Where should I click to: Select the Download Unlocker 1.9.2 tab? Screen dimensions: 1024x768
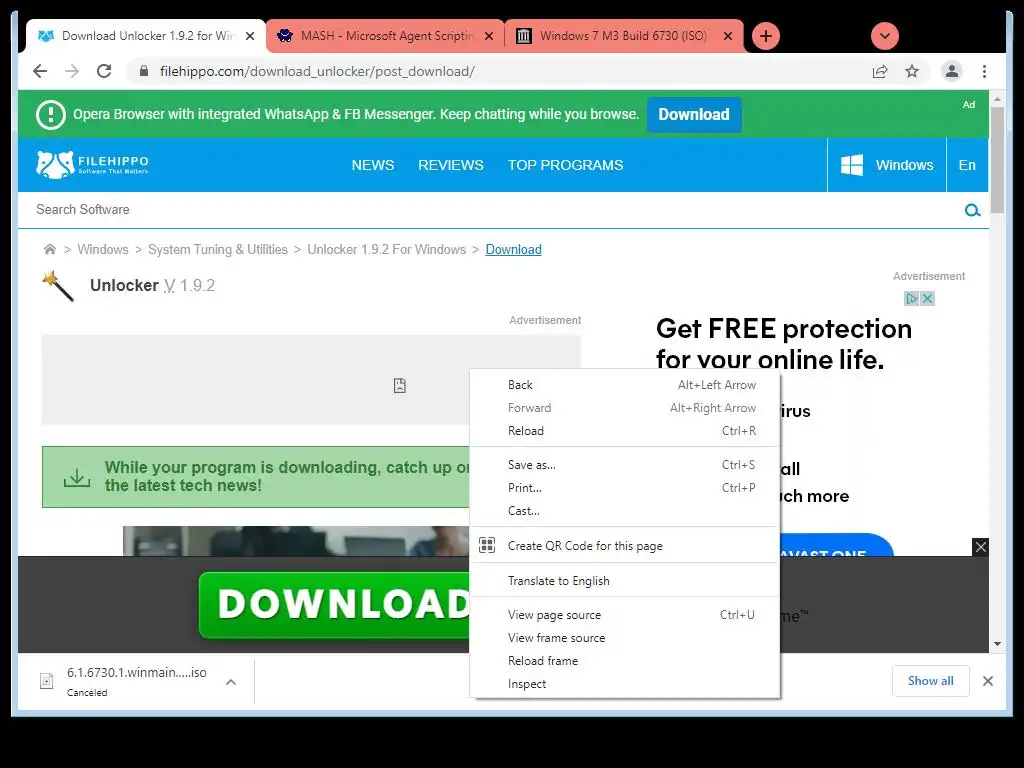coord(146,36)
